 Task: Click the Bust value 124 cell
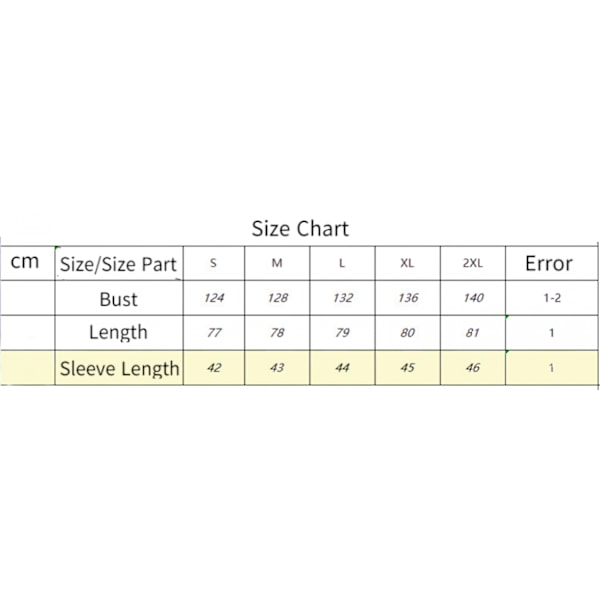tap(214, 298)
